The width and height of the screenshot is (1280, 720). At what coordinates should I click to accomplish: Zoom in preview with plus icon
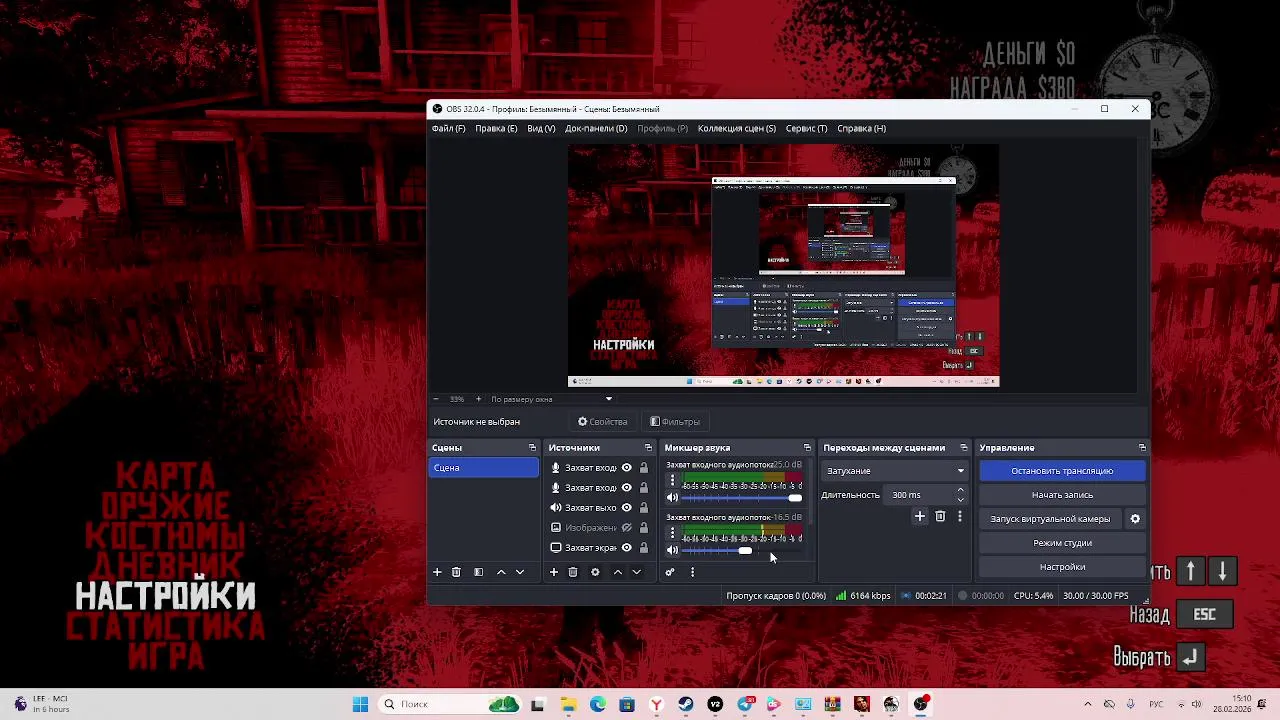(478, 399)
